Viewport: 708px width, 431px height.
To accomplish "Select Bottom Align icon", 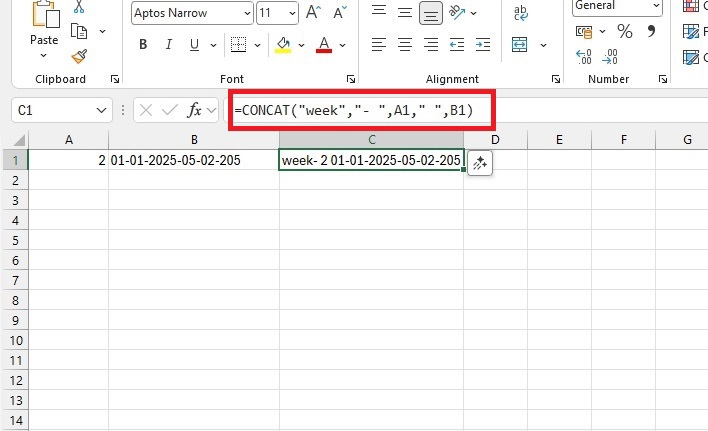I will click(x=431, y=14).
